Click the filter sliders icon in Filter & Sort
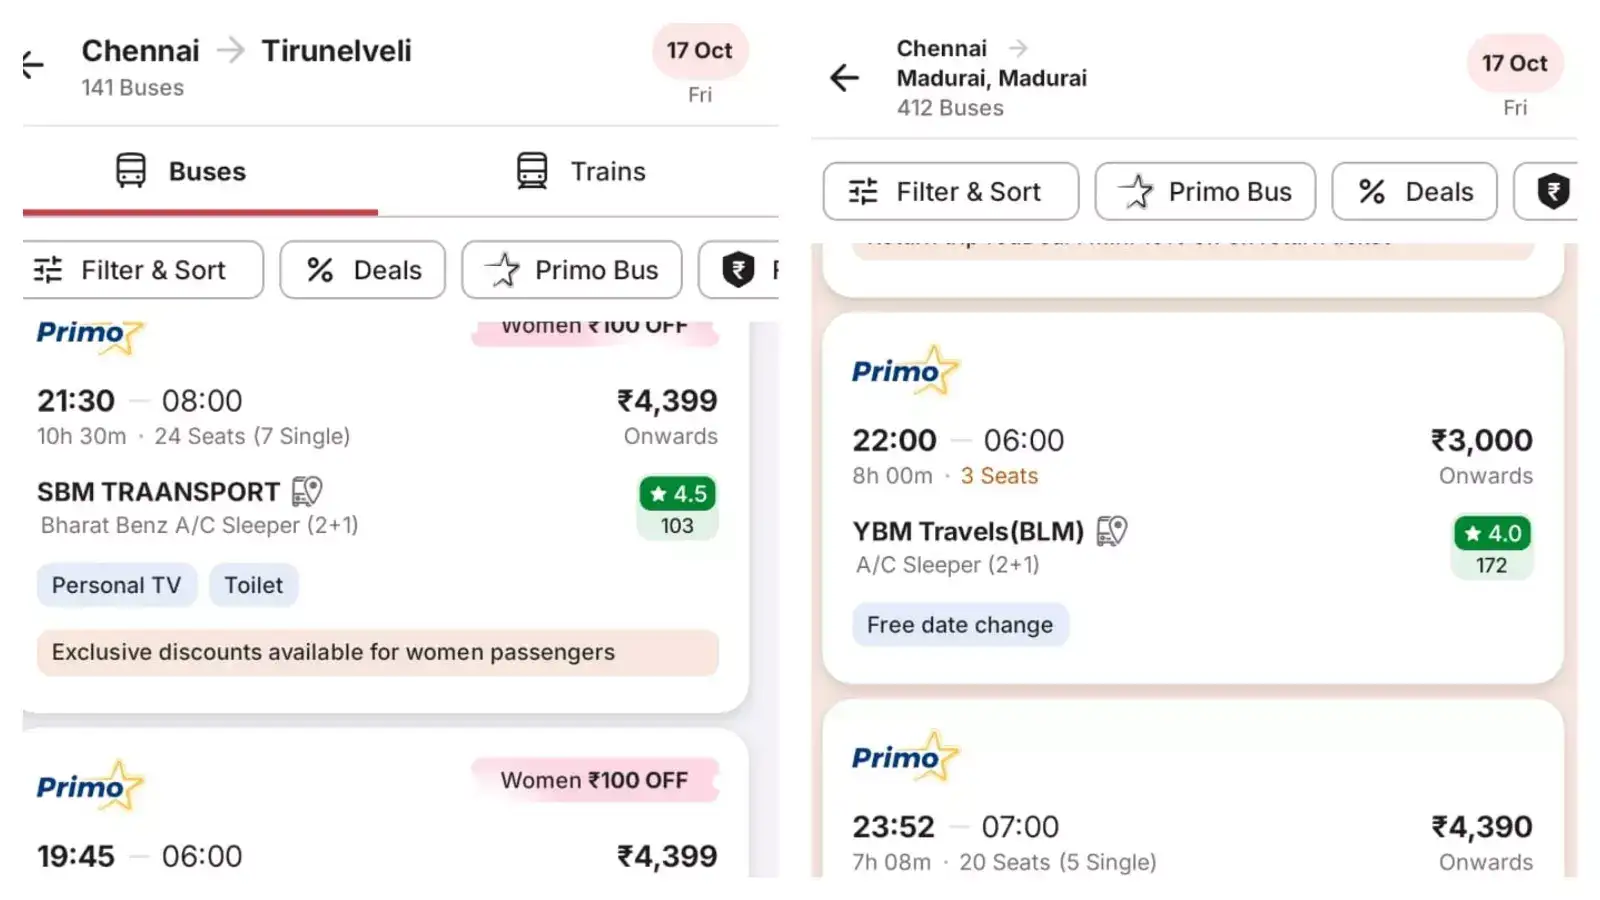 (47, 270)
